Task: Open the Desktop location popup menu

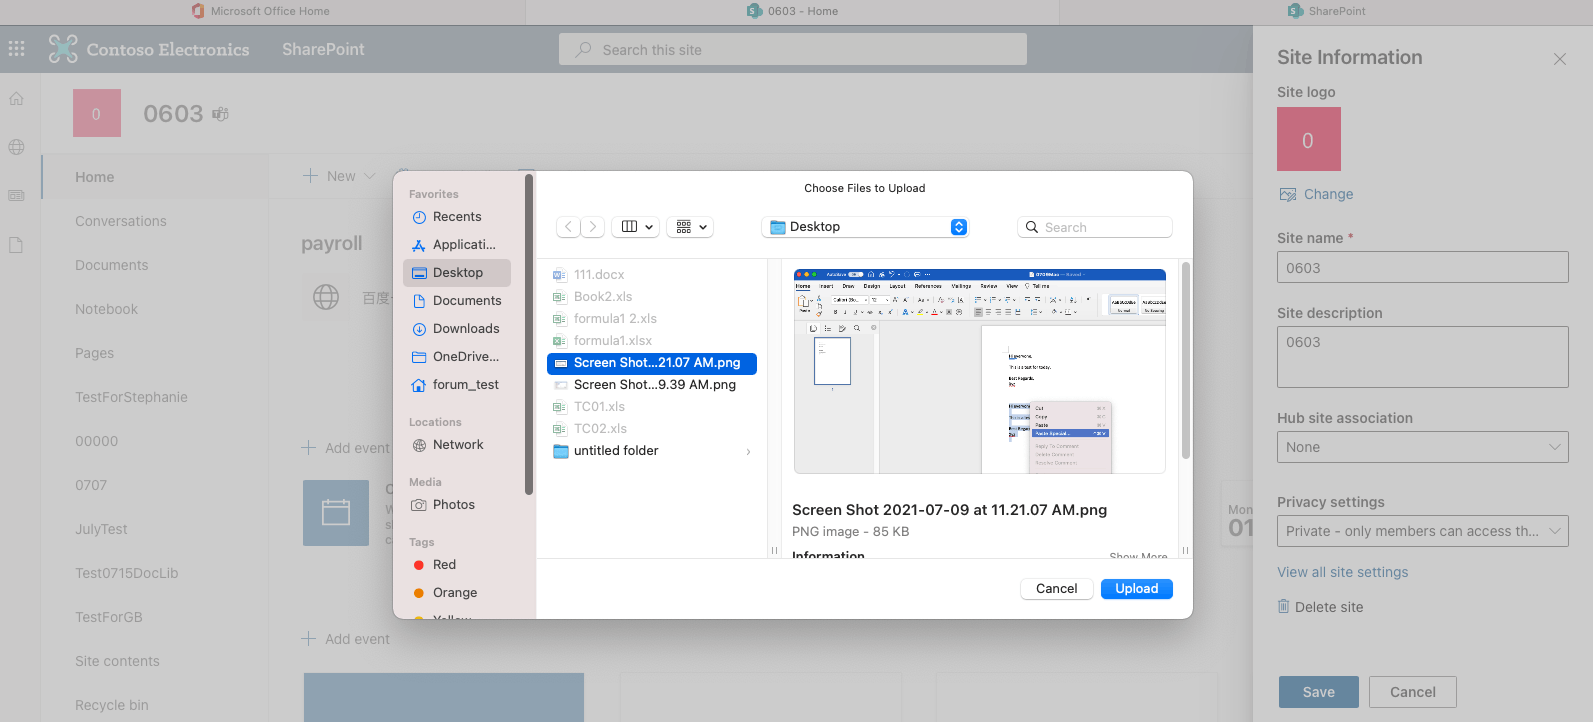Action: tap(865, 227)
